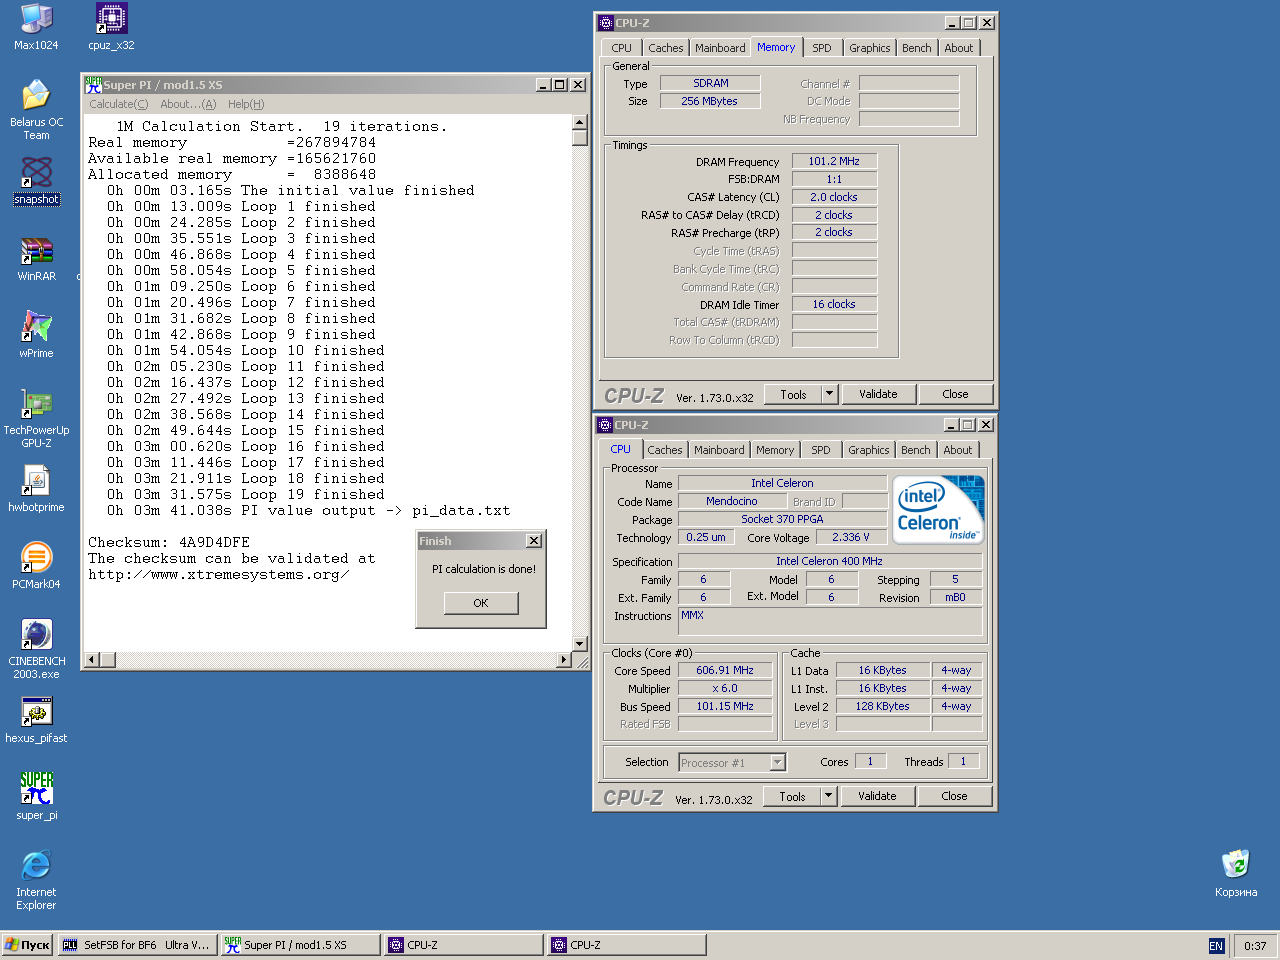Image resolution: width=1280 pixels, height=960 pixels.
Task: Switch to Super PI taskbar item
Action: point(300,945)
